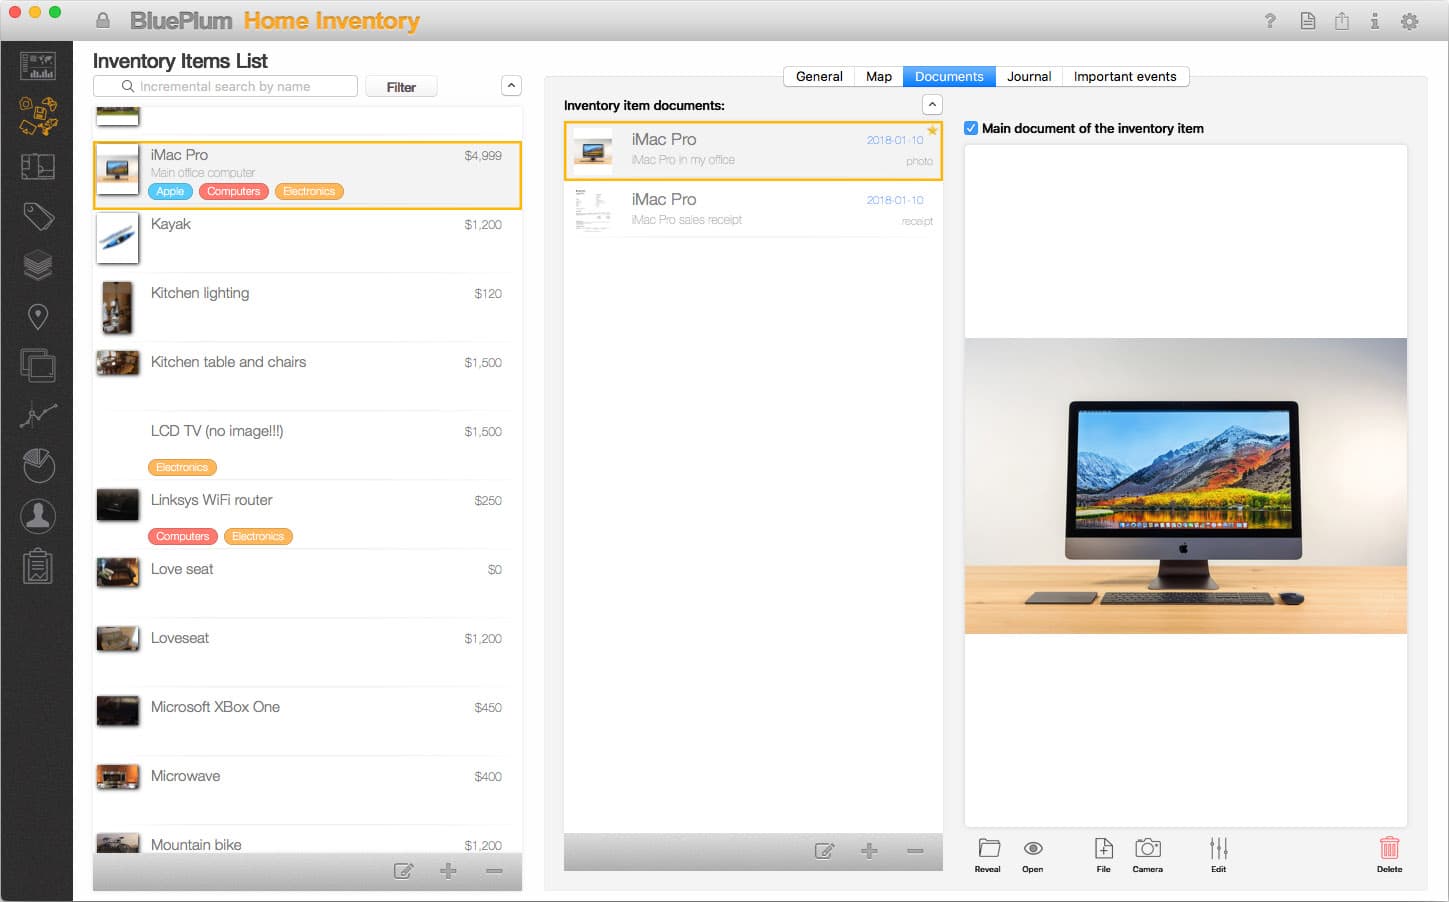Delete the document with the trash icon
The width and height of the screenshot is (1449, 902).
click(1389, 855)
